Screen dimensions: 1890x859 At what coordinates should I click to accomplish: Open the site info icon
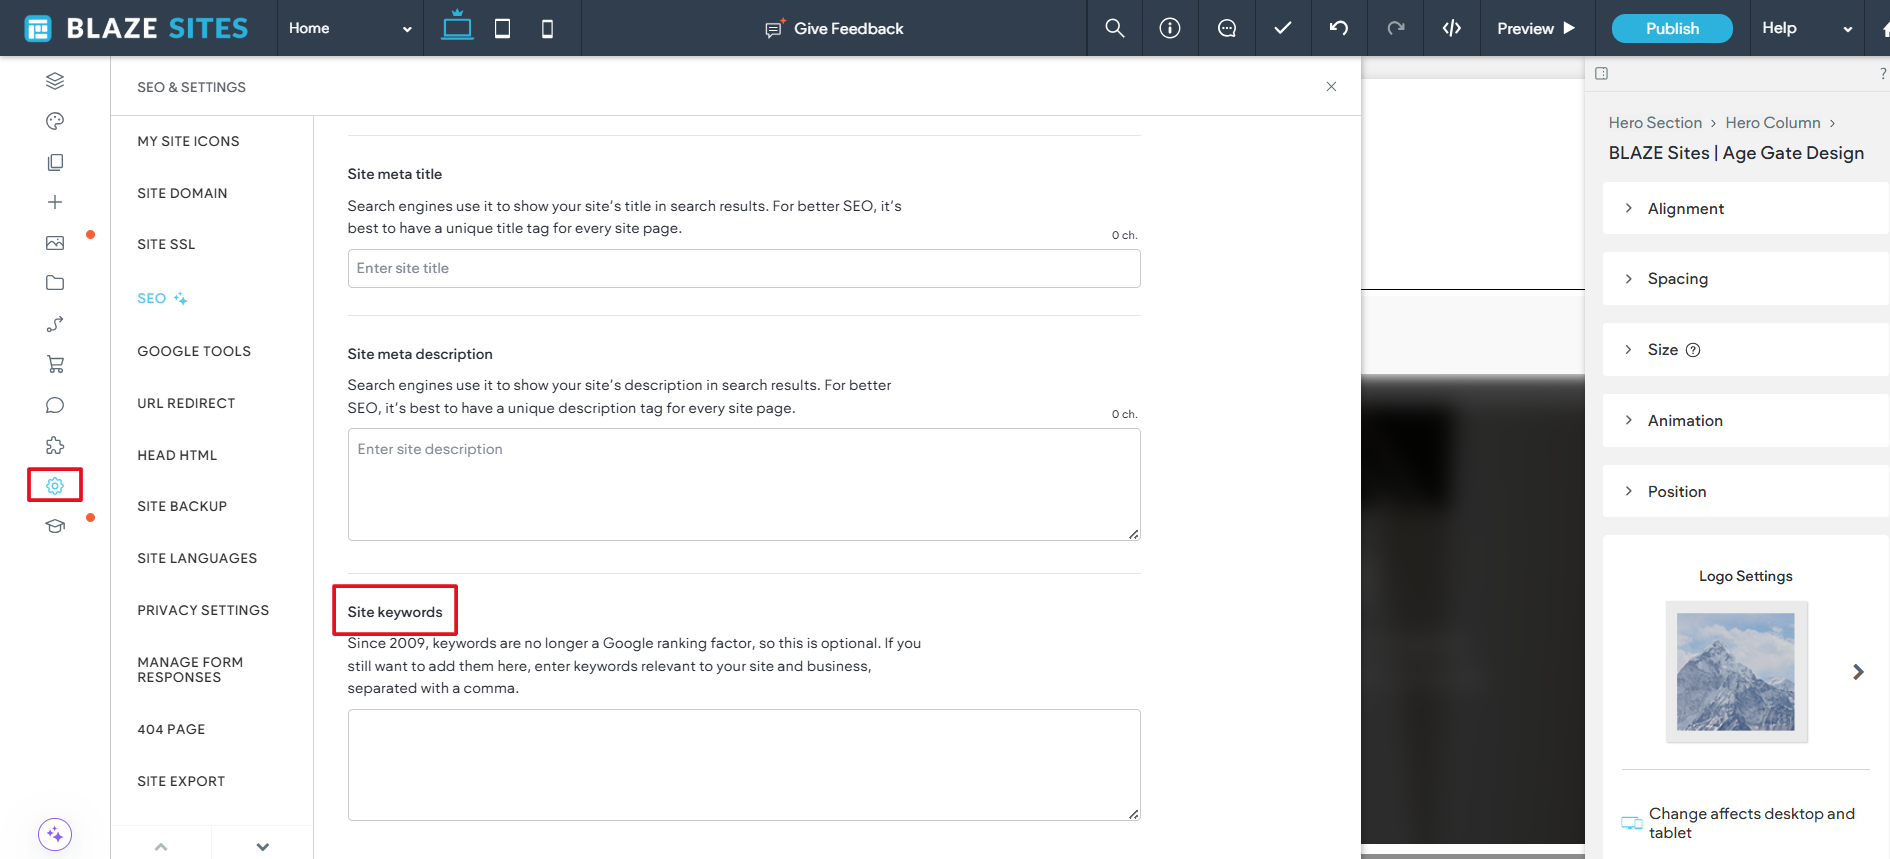(x=1170, y=28)
